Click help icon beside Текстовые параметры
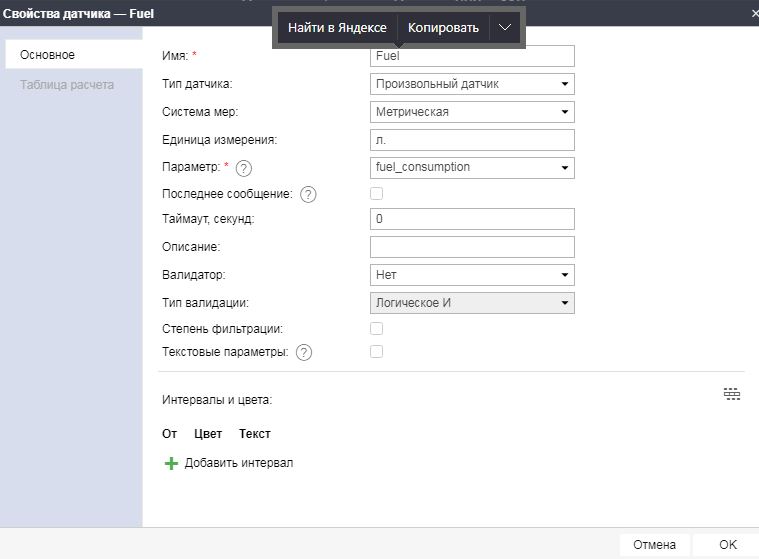The height and width of the screenshot is (559, 759). tap(304, 352)
